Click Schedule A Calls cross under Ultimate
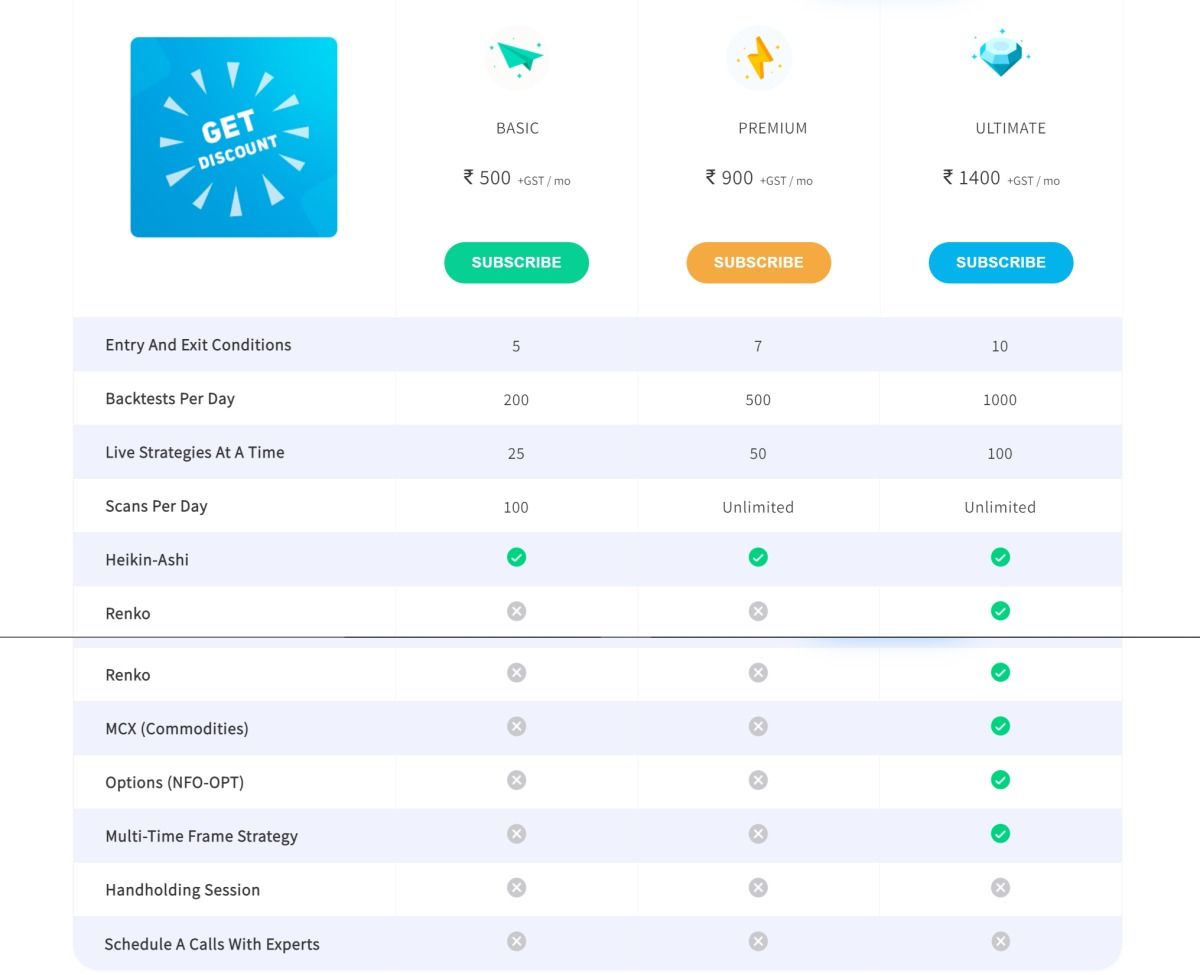Viewport: 1200px width, 975px height. (x=1000, y=941)
